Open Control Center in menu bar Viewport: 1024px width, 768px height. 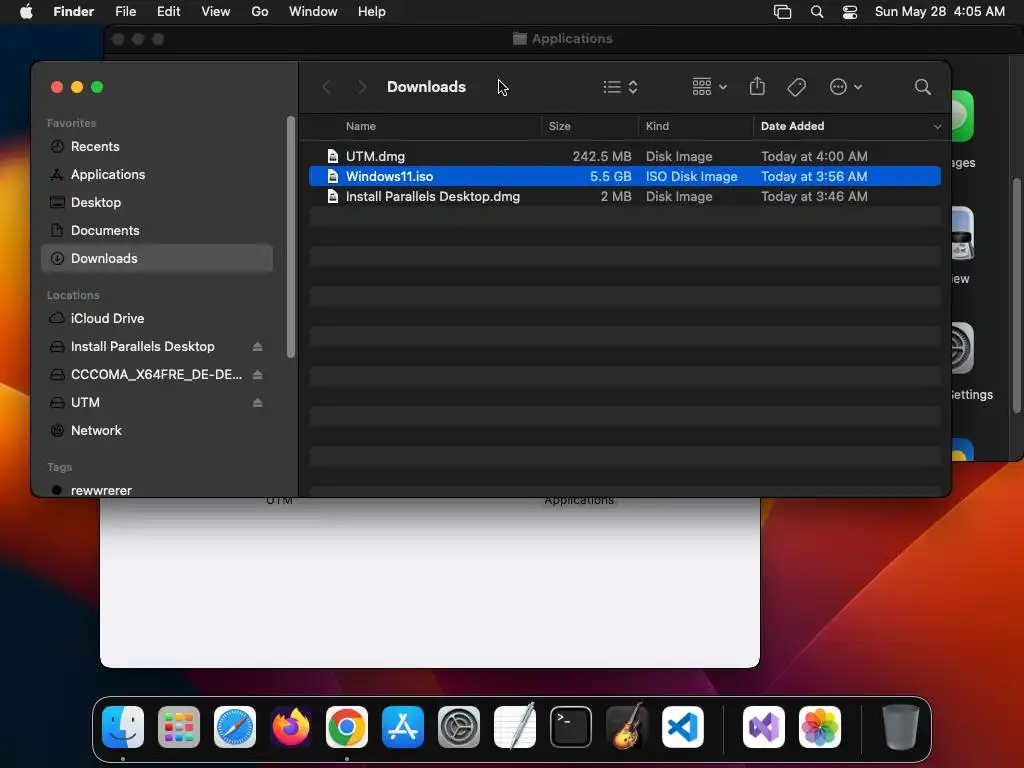coord(850,12)
